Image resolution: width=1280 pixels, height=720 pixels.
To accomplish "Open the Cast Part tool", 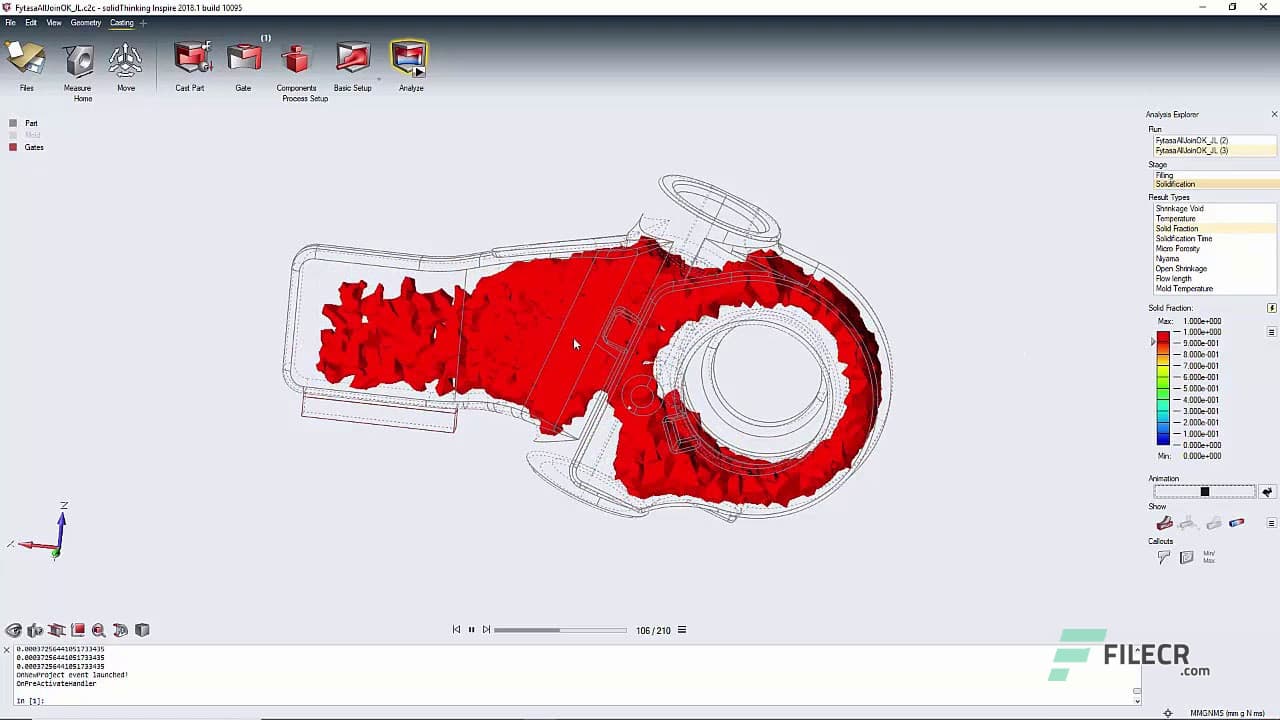I will click(190, 60).
